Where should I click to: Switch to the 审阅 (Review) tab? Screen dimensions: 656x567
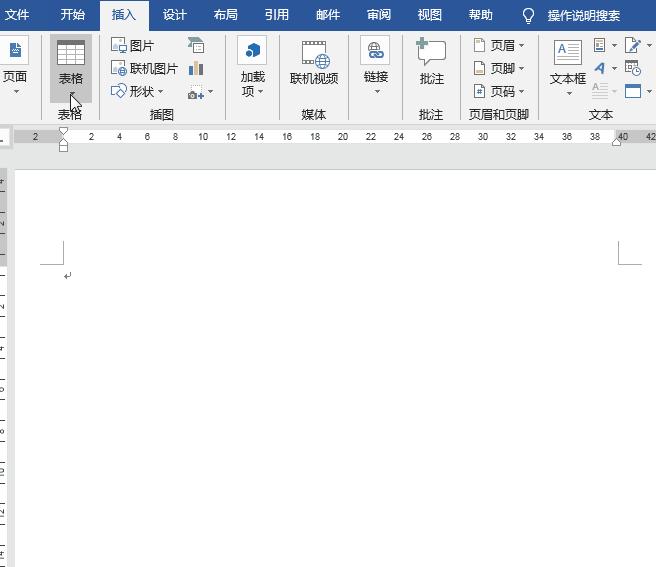coord(379,15)
